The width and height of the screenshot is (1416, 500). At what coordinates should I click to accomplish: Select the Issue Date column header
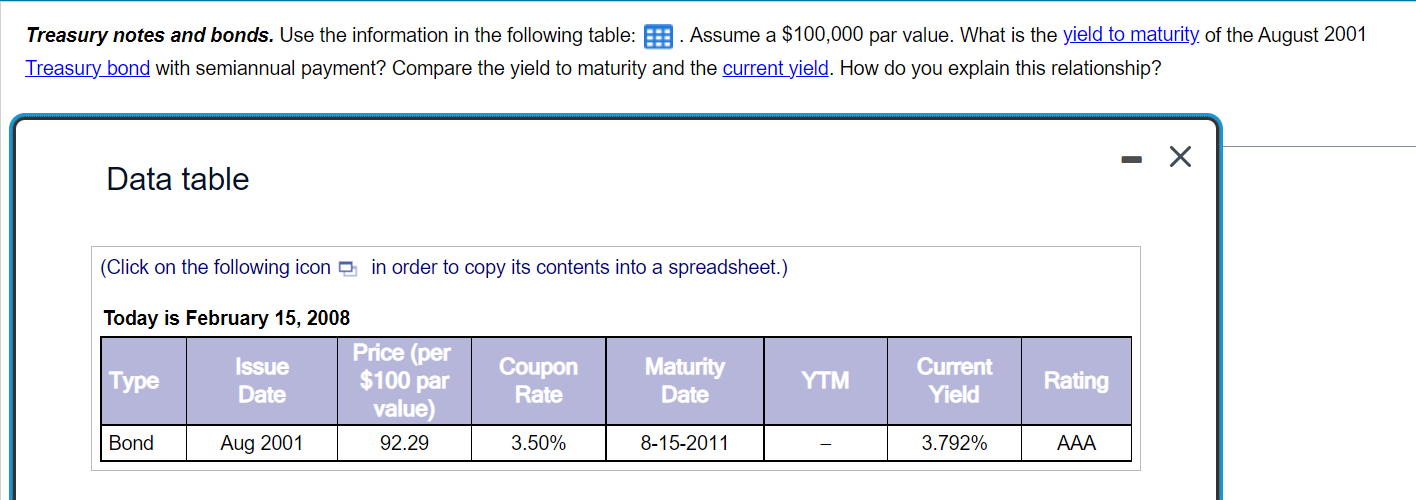(262, 381)
